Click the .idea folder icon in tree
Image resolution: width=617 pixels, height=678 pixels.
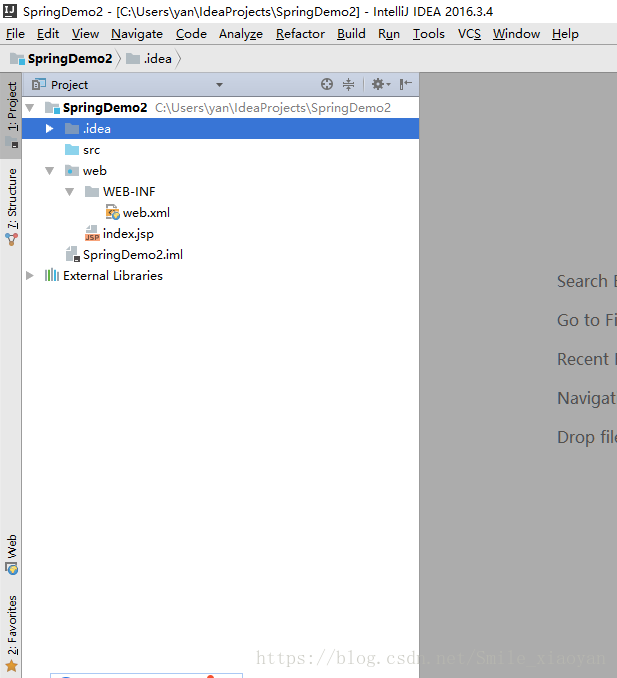tap(72, 128)
